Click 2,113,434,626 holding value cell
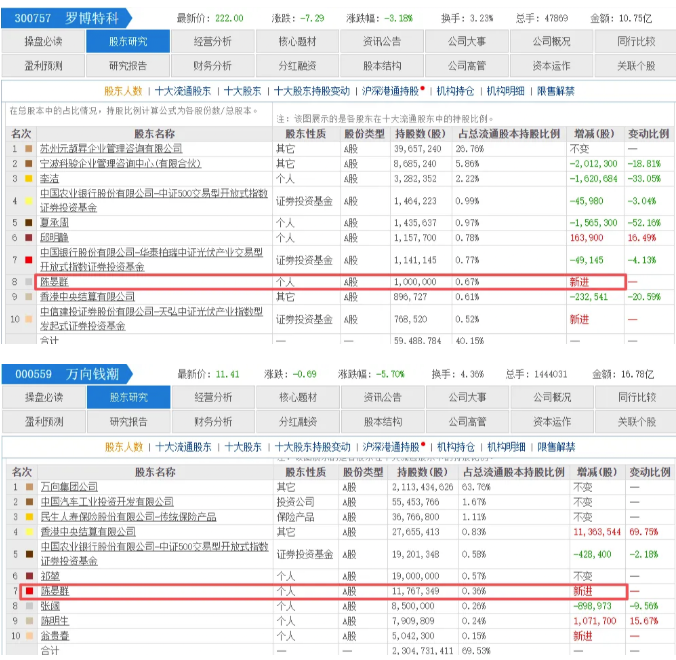Viewport: 676px width, 660px height. (422, 487)
